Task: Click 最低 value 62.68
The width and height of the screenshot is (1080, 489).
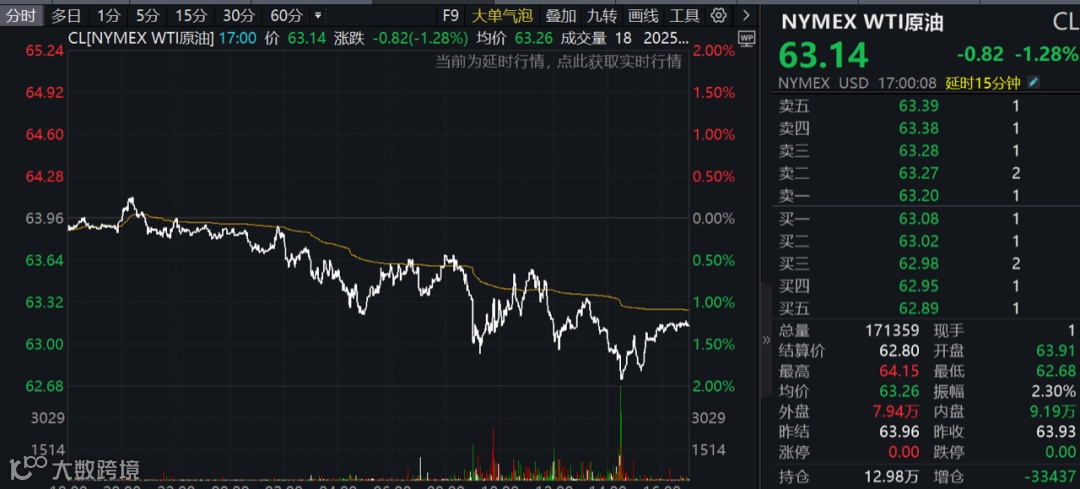Action: (x=1057, y=371)
